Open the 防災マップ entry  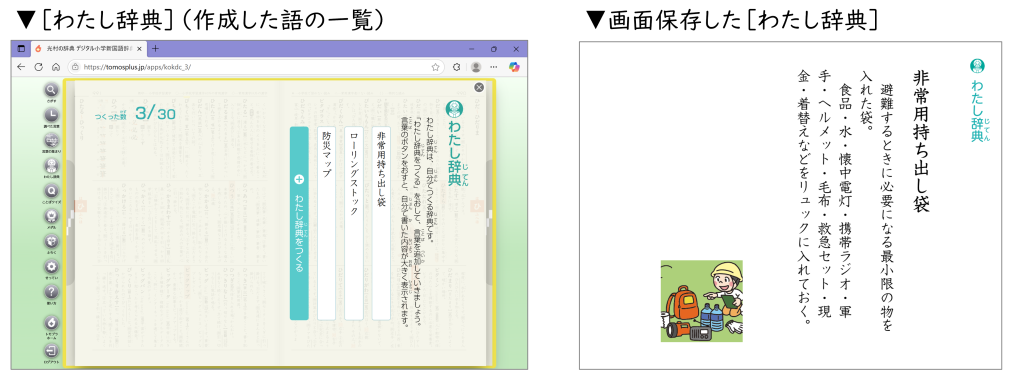pos(327,223)
